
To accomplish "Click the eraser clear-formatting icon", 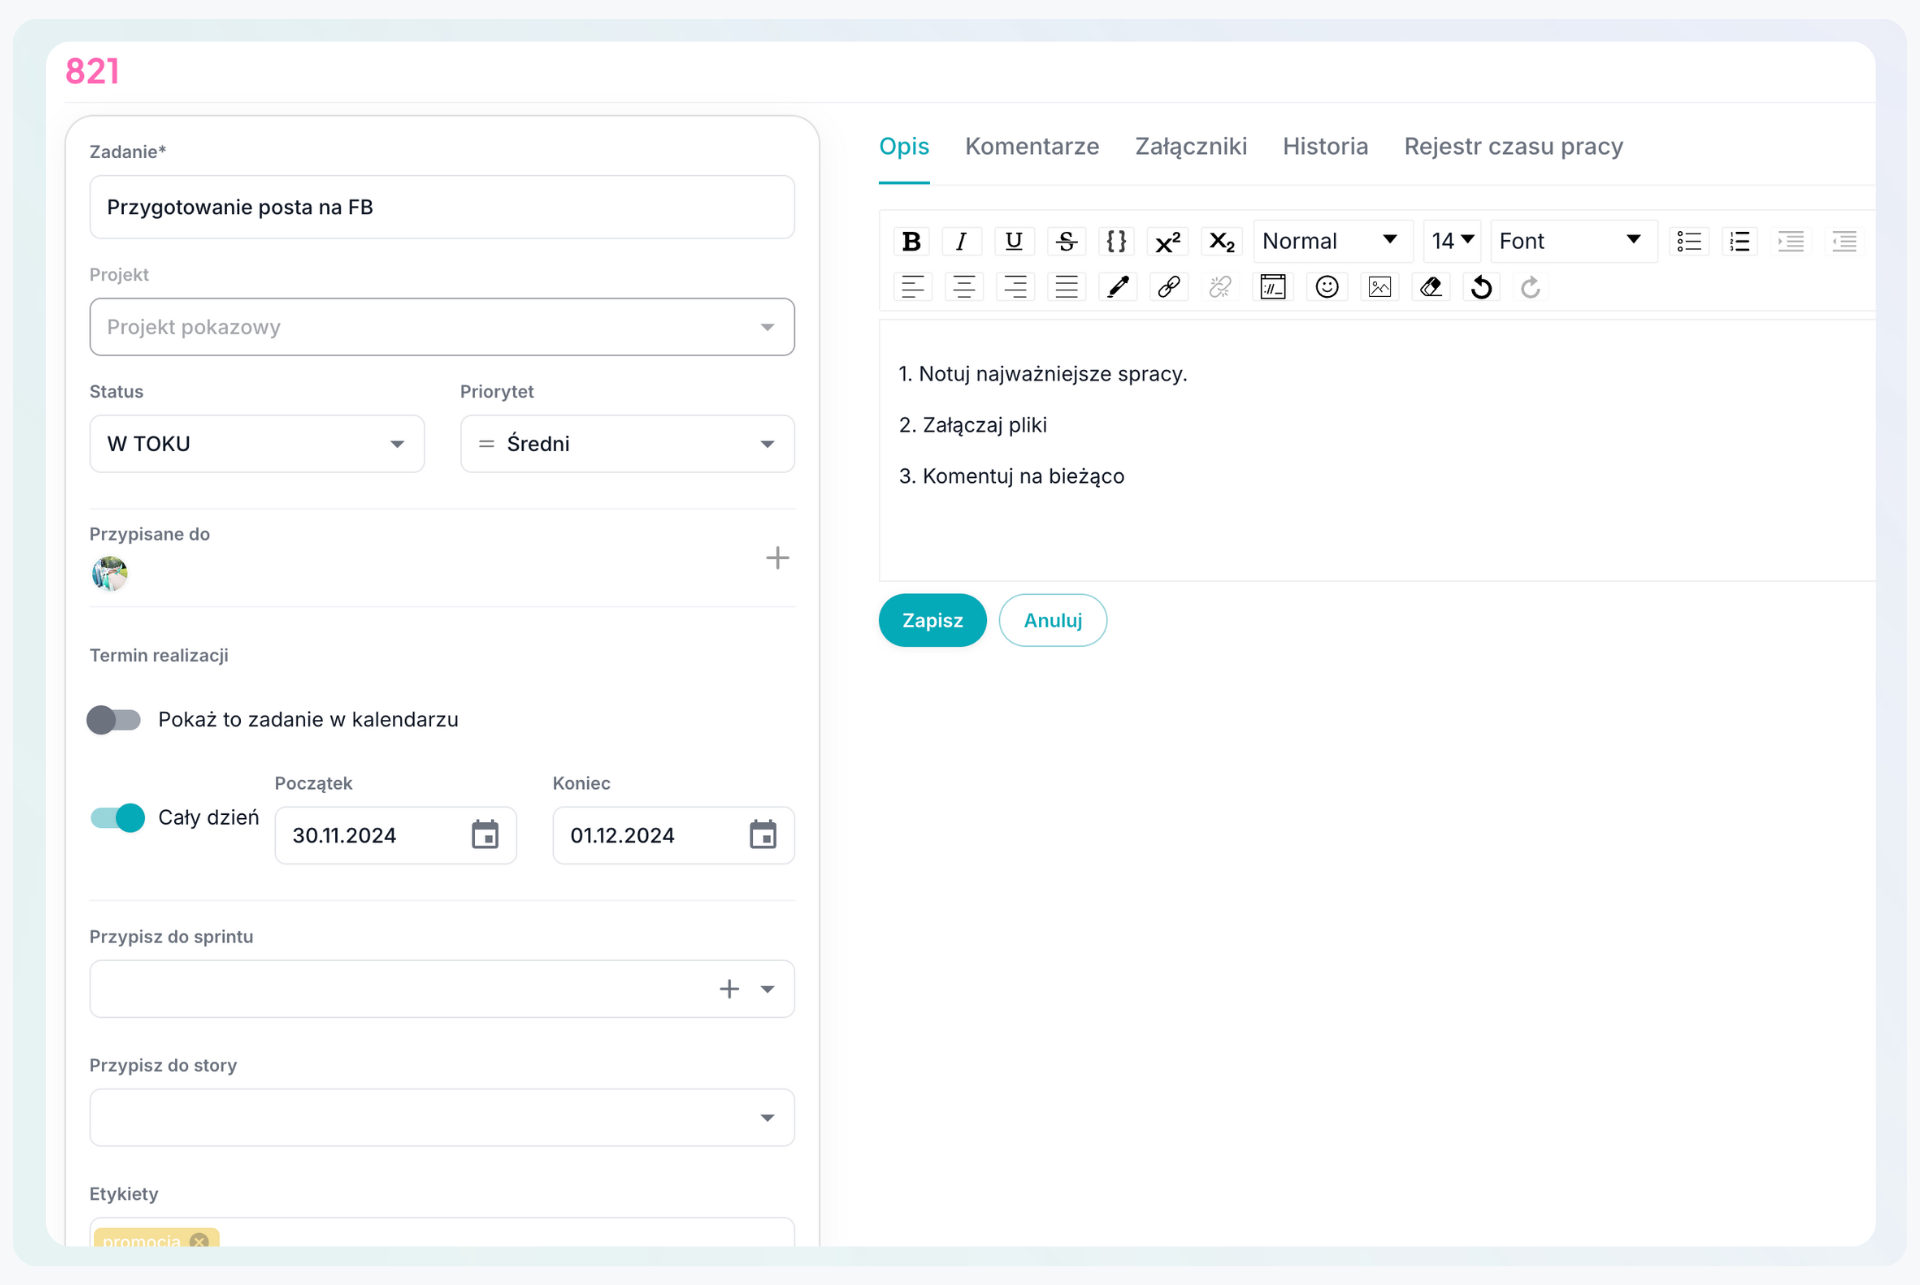I will coord(1430,288).
